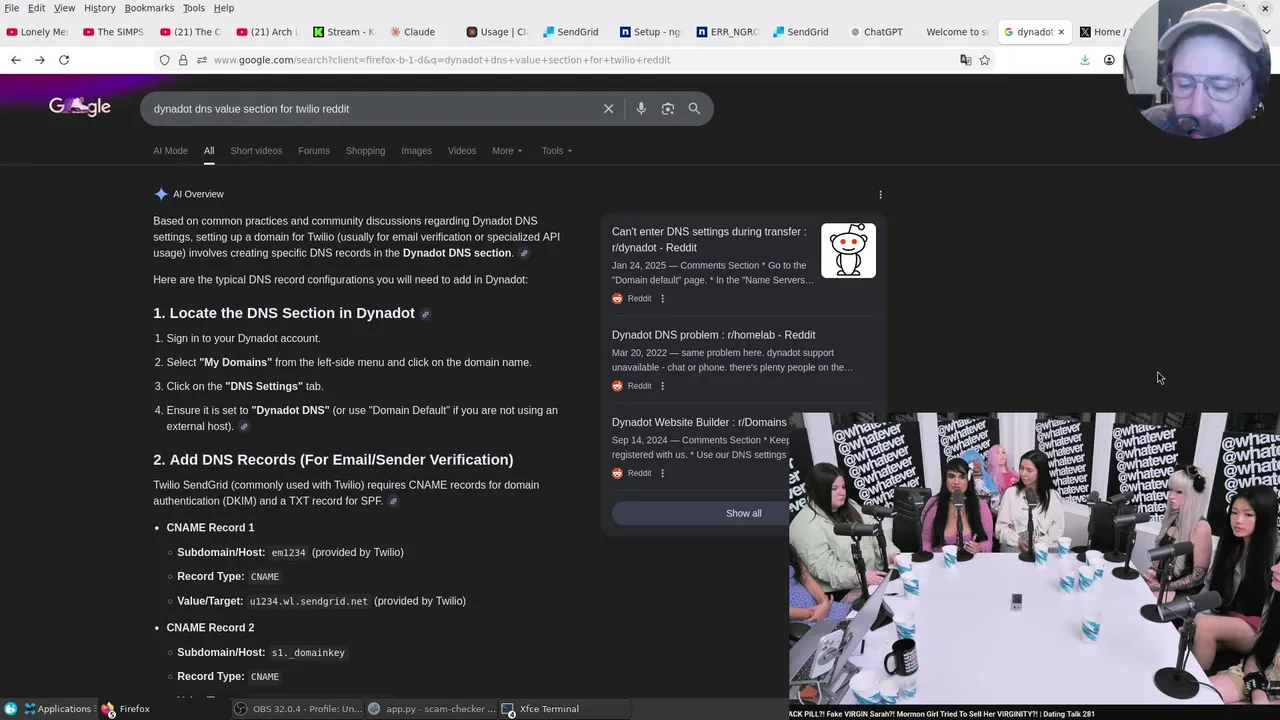Switch to the Lonely Me YouTube tab
The image size is (1280, 720).
[38, 32]
